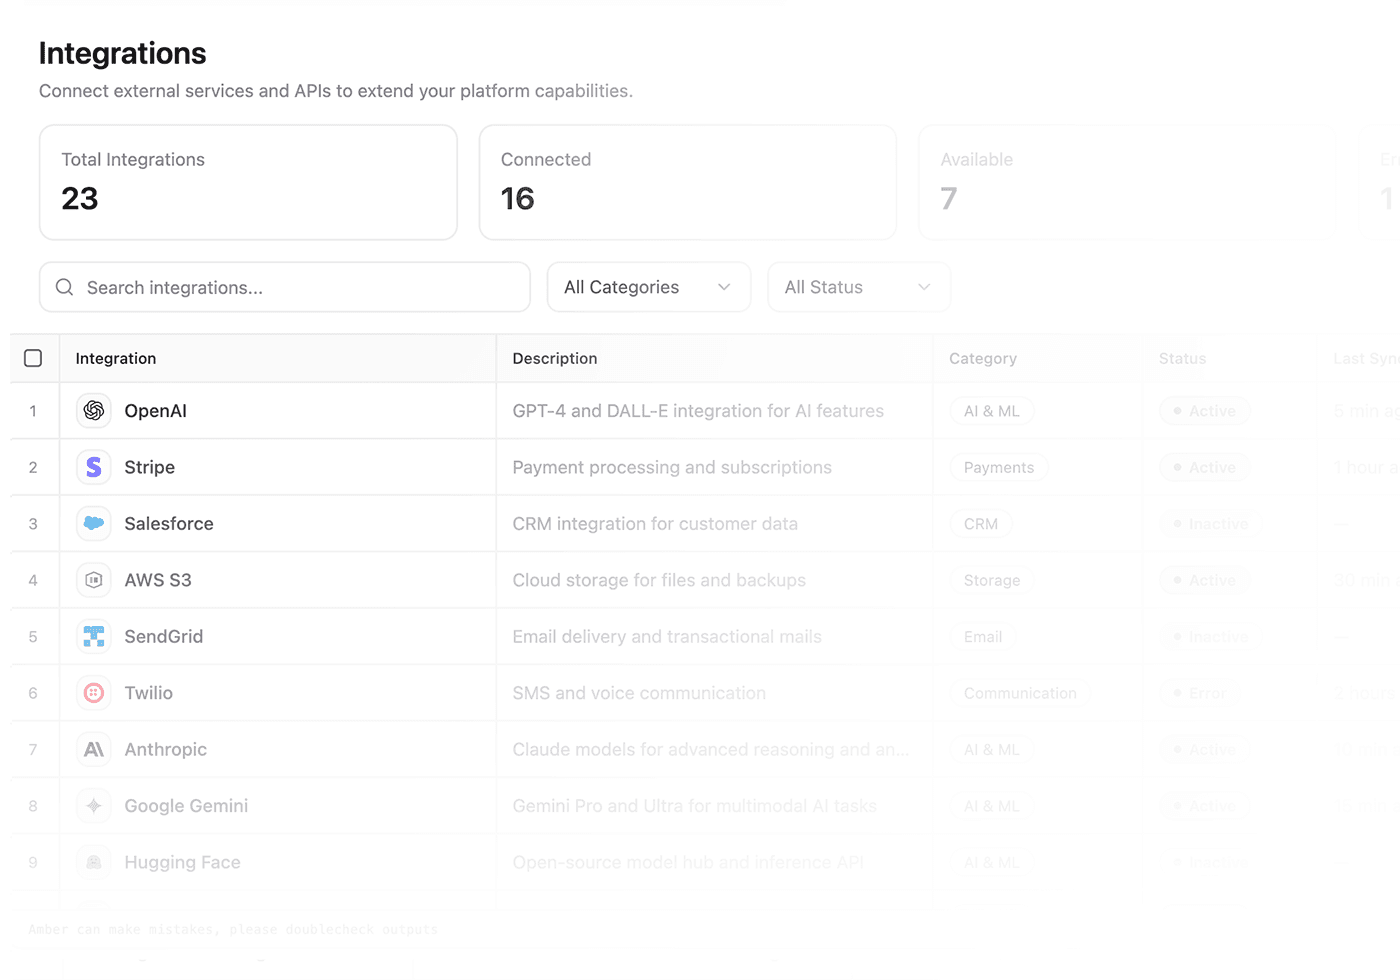Click the SendGrid logo icon

[x=94, y=637]
